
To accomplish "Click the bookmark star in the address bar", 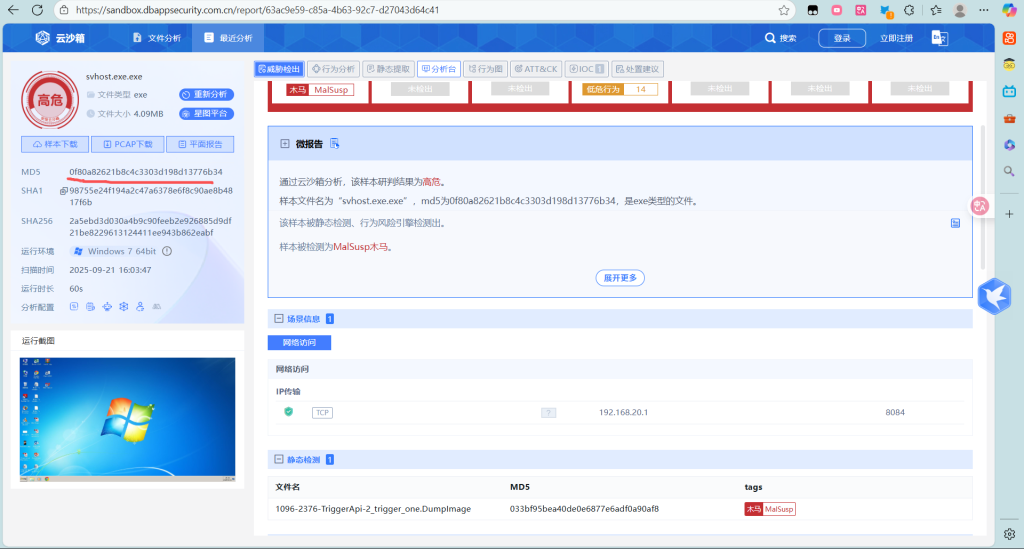I will point(784,10).
